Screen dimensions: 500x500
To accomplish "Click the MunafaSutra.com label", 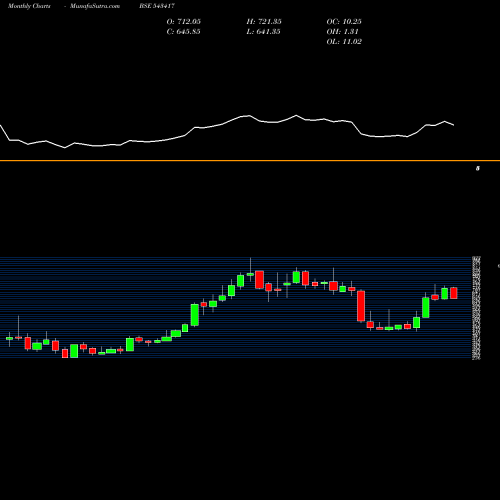I will click(95, 6).
